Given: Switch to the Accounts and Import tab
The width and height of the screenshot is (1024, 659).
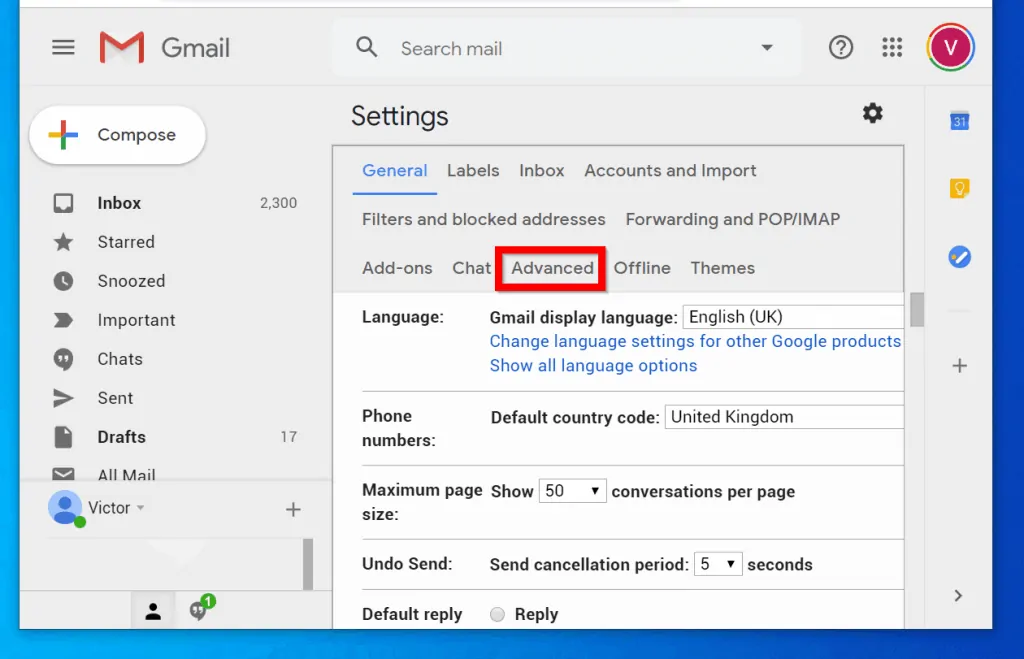Looking at the screenshot, I should pos(670,170).
